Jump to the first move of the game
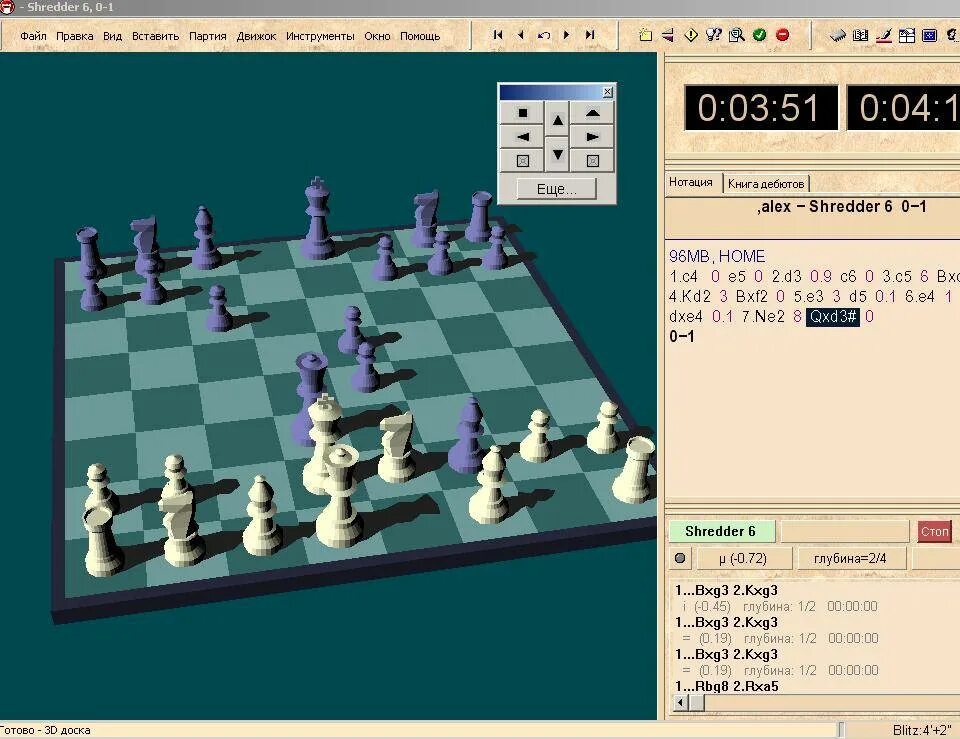Viewport: 960px width, 739px height. [498, 35]
